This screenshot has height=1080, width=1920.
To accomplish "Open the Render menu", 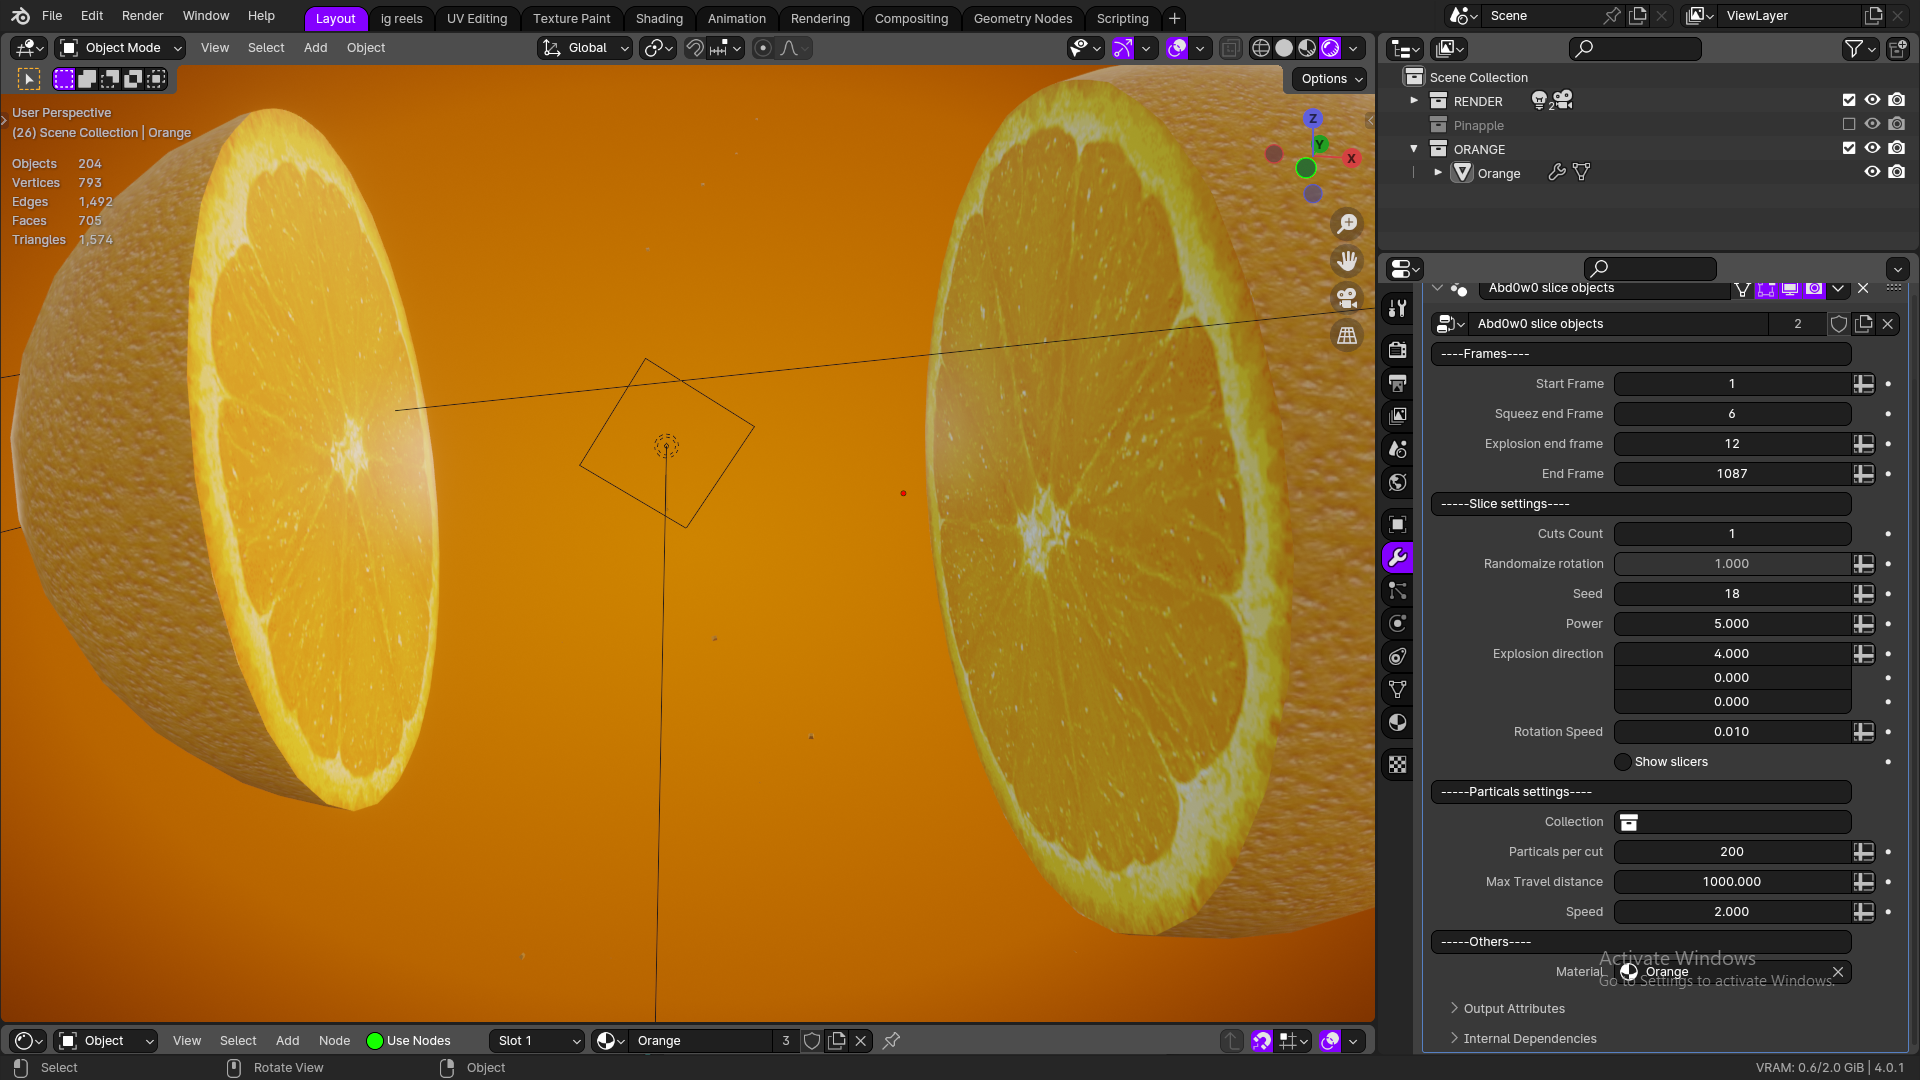I will 142,15.
